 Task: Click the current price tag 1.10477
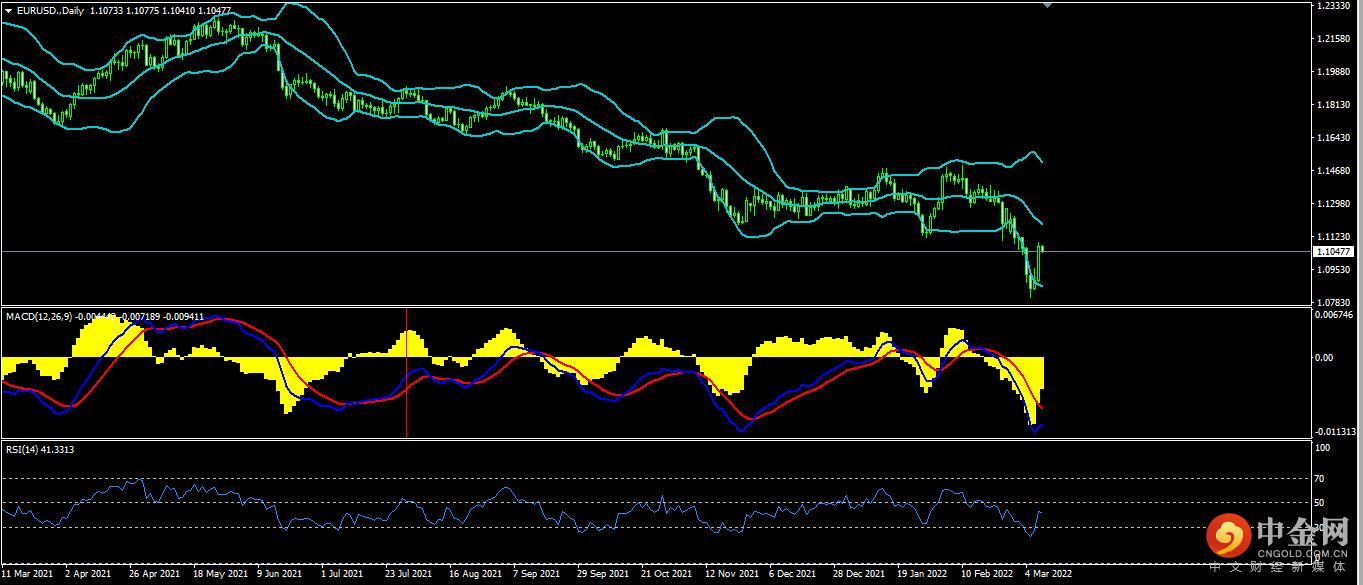pyautogui.click(x=1335, y=252)
